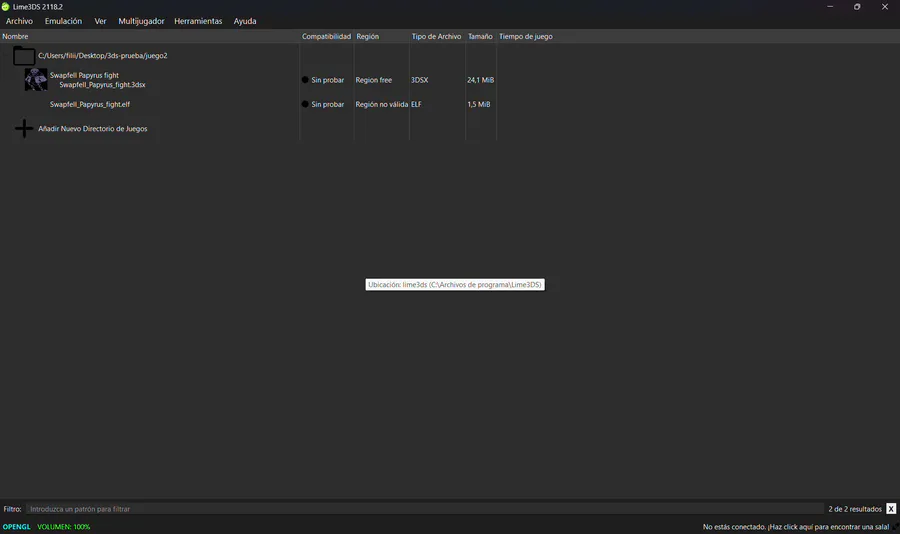Click the Región no válida cell
This screenshot has height=534, width=900.
pyautogui.click(x=382, y=105)
